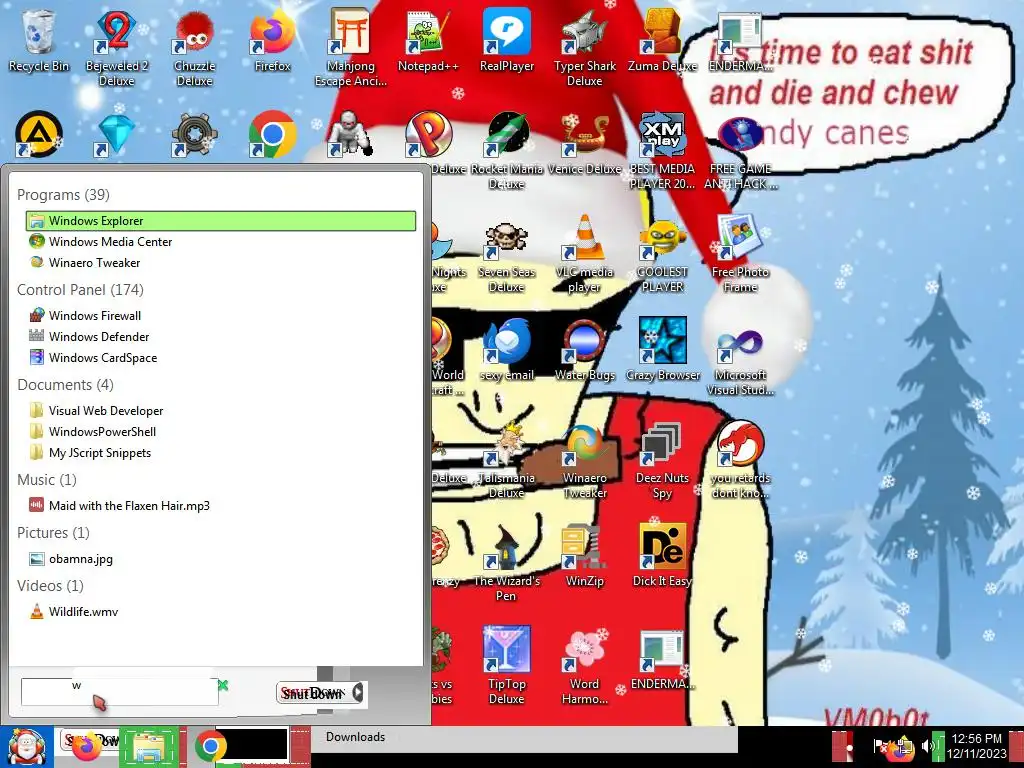Open the taskbar clock showing 12:56 PM
Screen dimensions: 1024x768
(977, 746)
